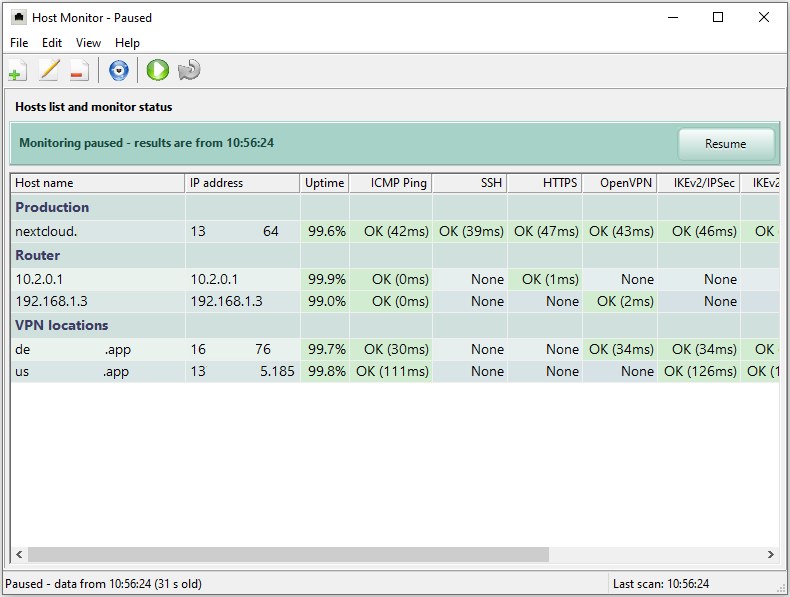Click the HTTPS column header
The image size is (790, 597).
click(545, 183)
